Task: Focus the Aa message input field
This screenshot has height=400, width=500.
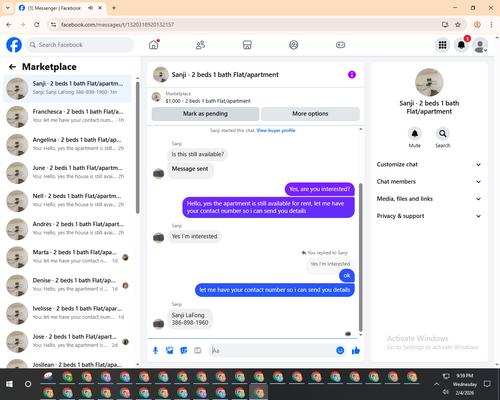Action: pos(272,350)
